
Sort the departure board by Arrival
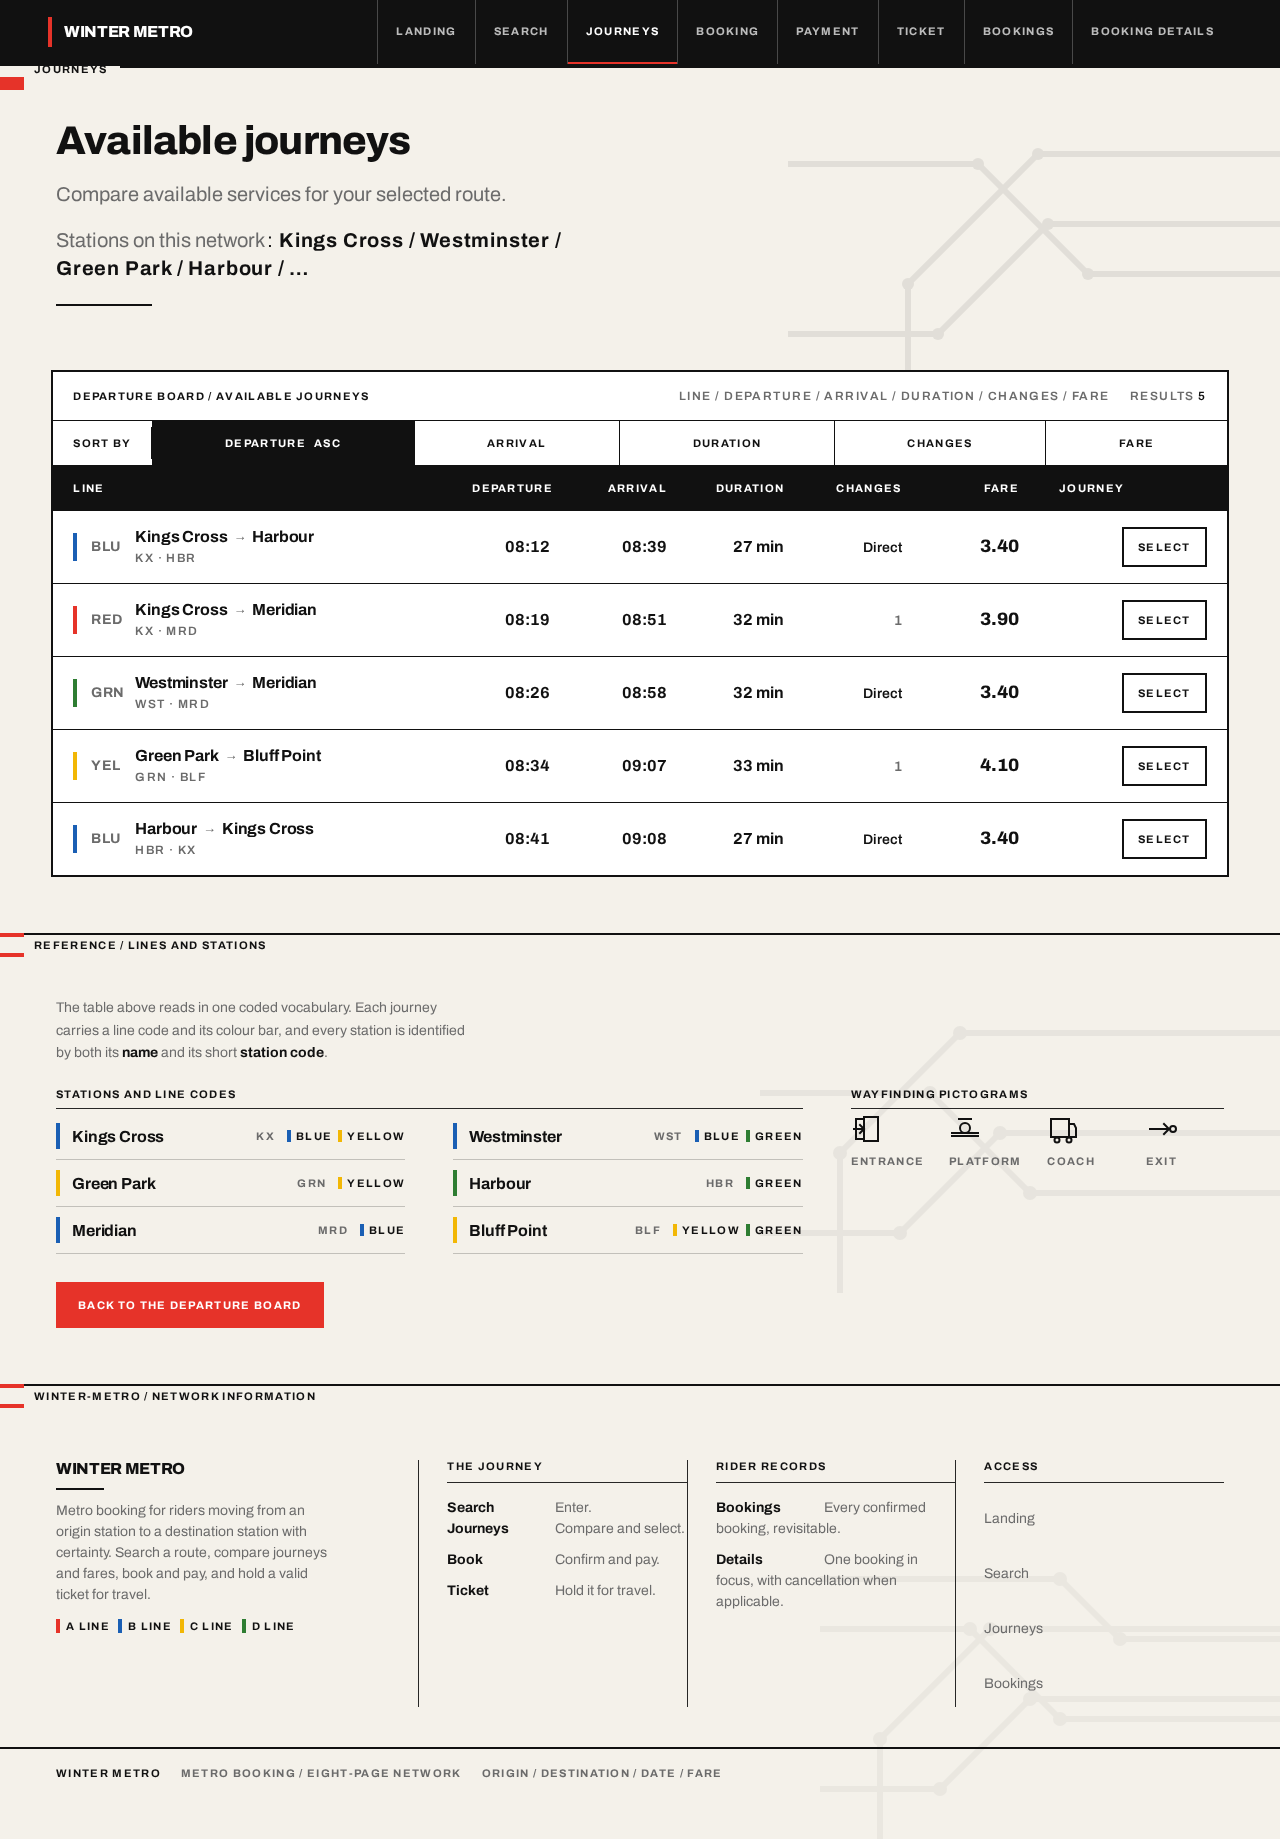(x=516, y=443)
